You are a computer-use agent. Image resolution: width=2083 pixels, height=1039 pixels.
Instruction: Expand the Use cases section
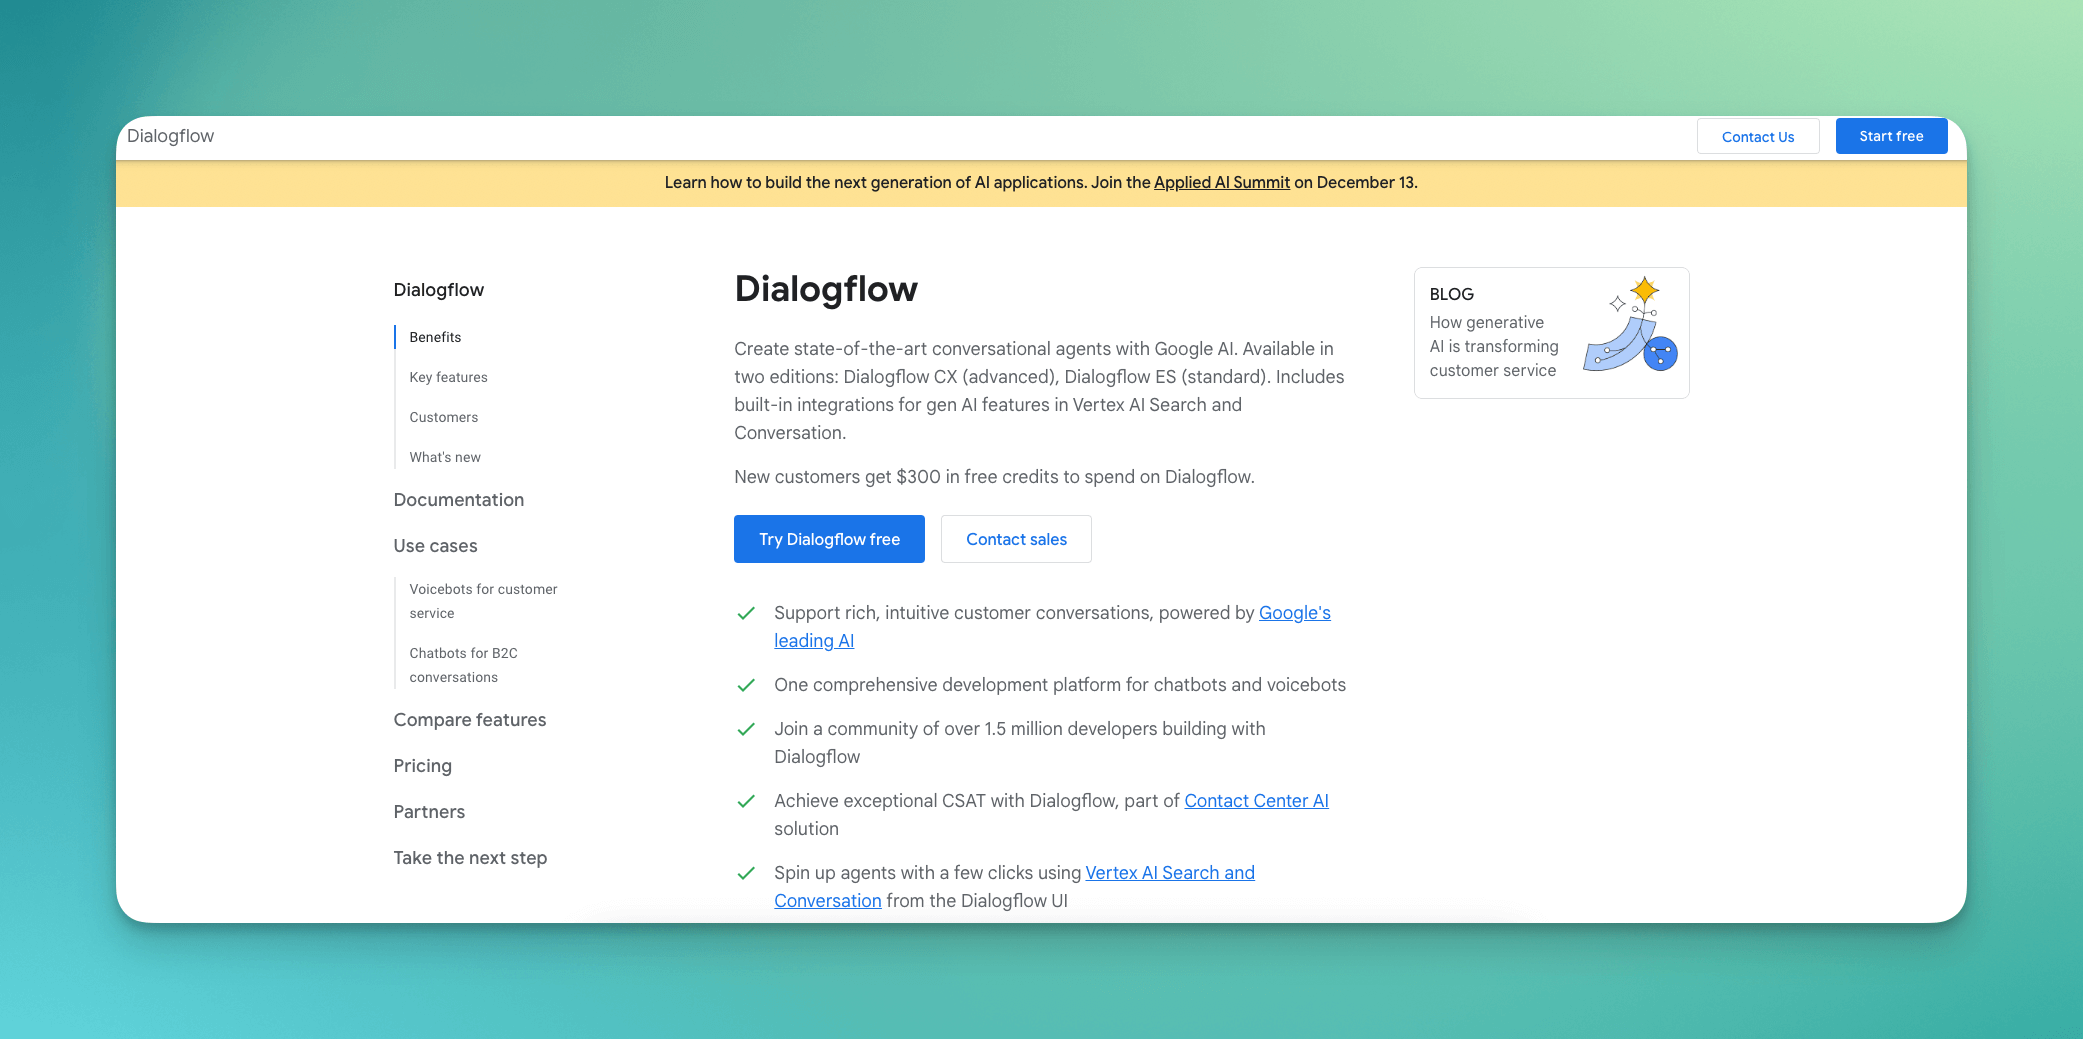(434, 546)
